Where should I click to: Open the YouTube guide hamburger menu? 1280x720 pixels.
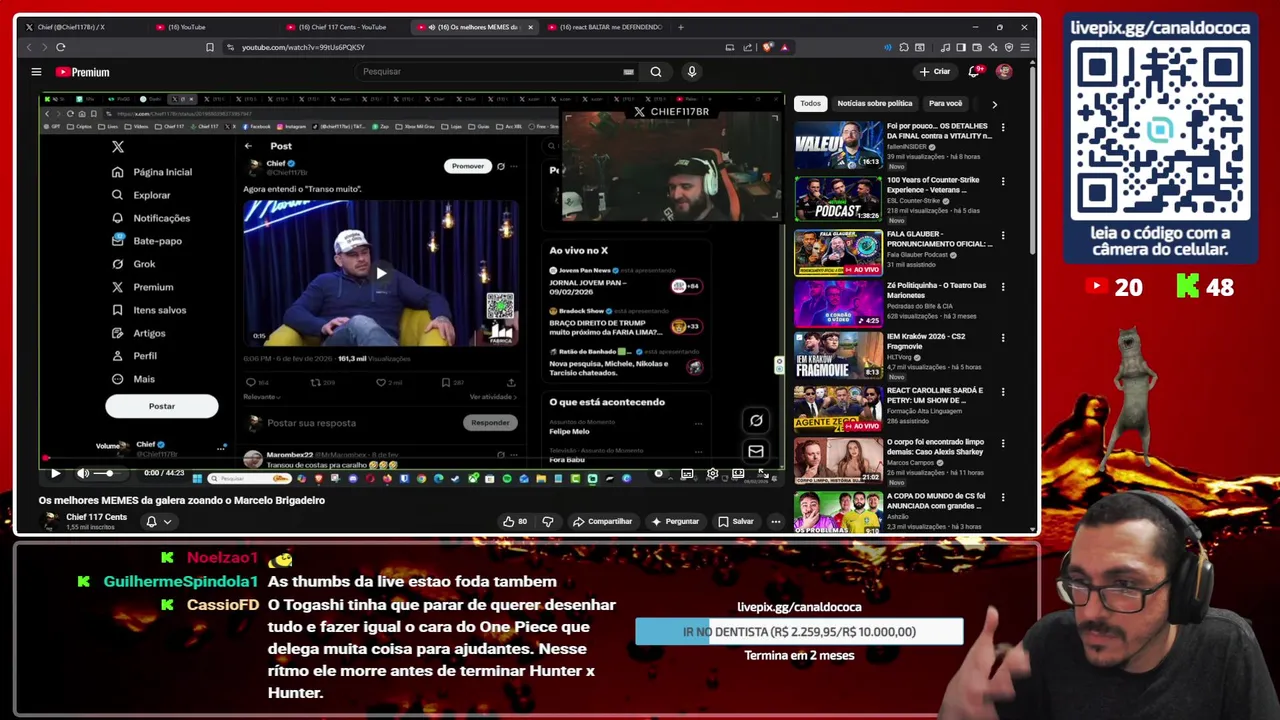tap(36, 72)
